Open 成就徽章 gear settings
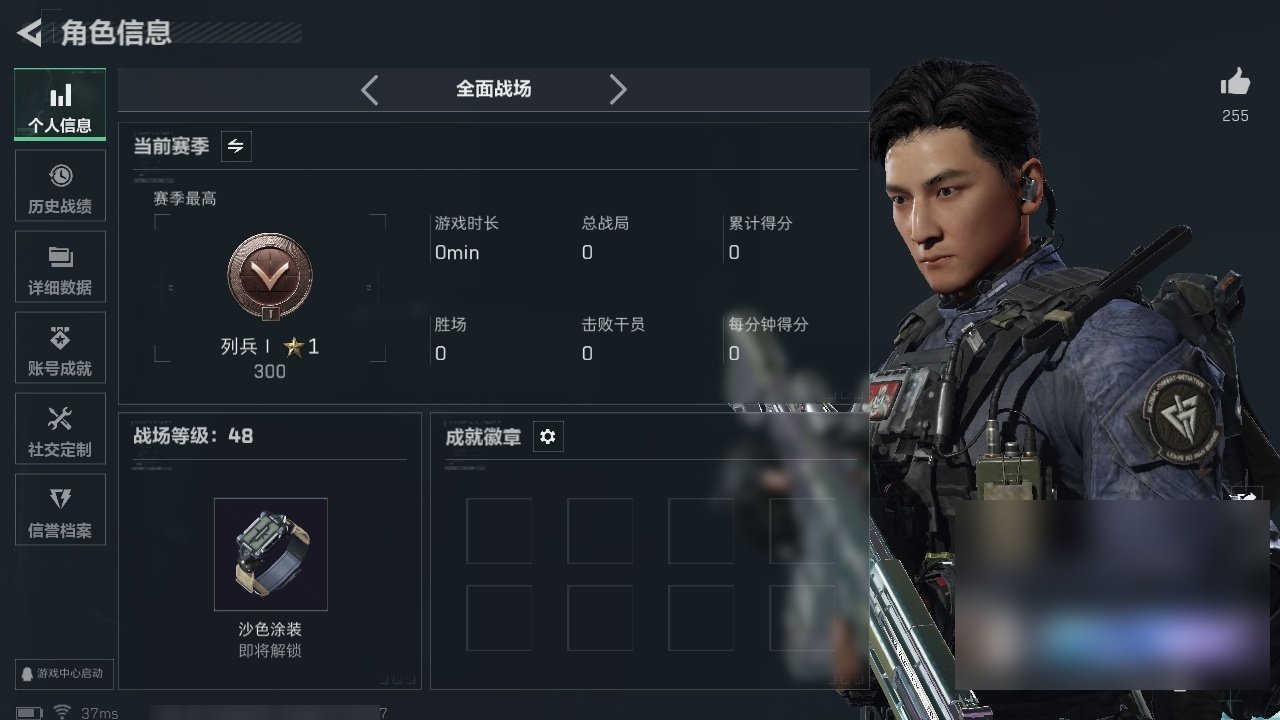The height and width of the screenshot is (720, 1280). tap(548, 437)
